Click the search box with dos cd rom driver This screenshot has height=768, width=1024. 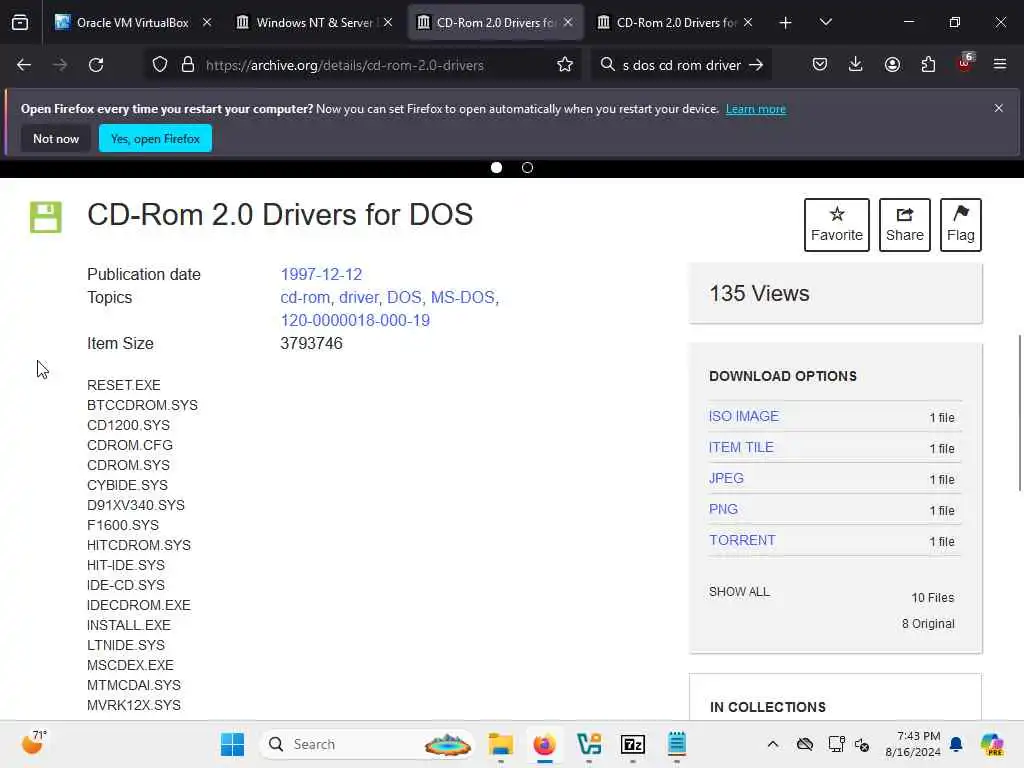pyautogui.click(x=681, y=65)
